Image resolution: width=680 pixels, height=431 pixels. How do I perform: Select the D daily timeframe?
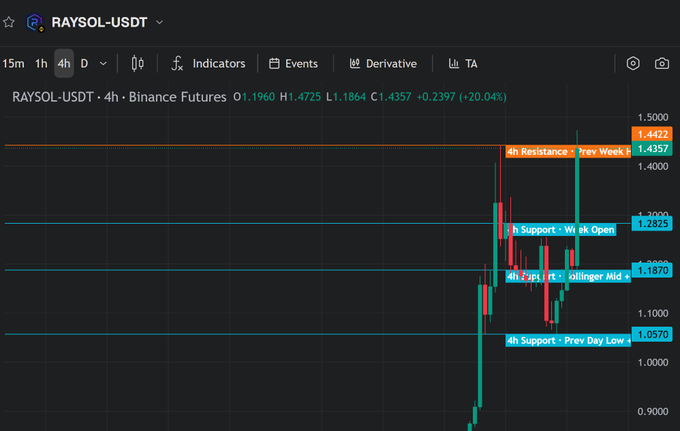84,64
